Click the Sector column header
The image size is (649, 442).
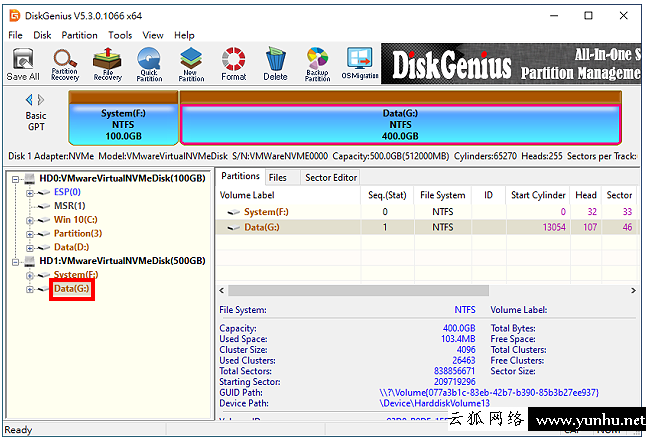click(619, 195)
